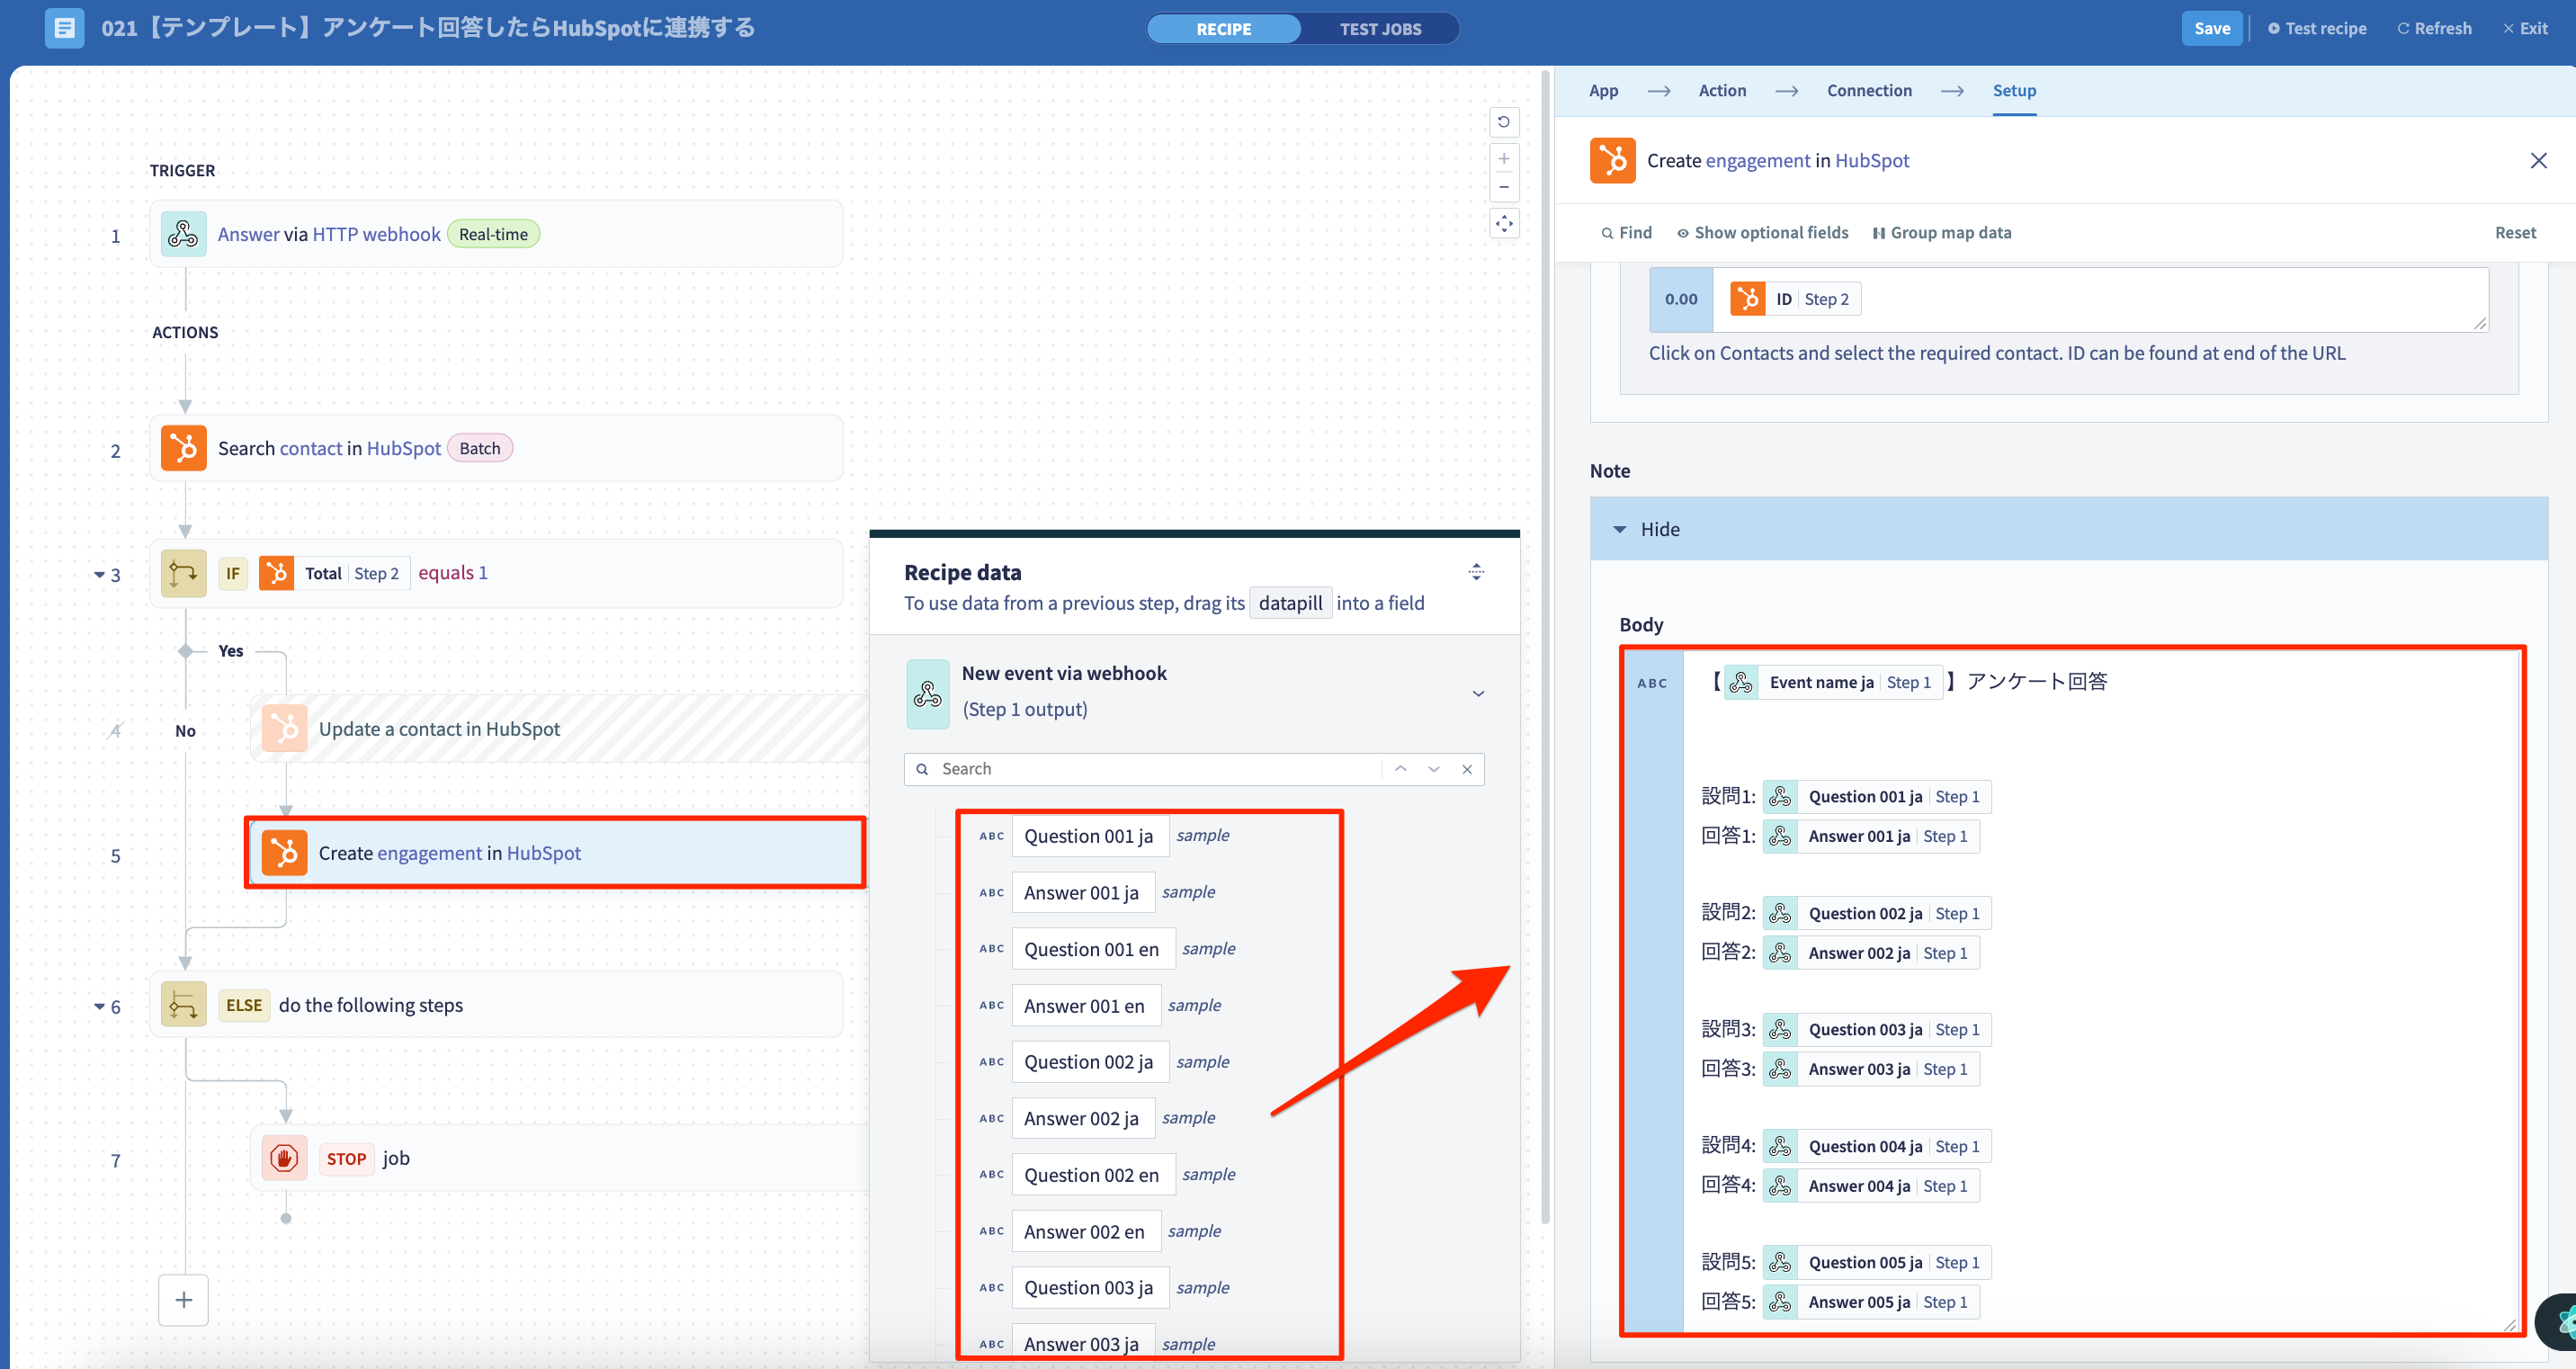Click the Question 004 ja pill in Body field
Image resolution: width=2576 pixels, height=1369 pixels.
click(x=1877, y=1146)
